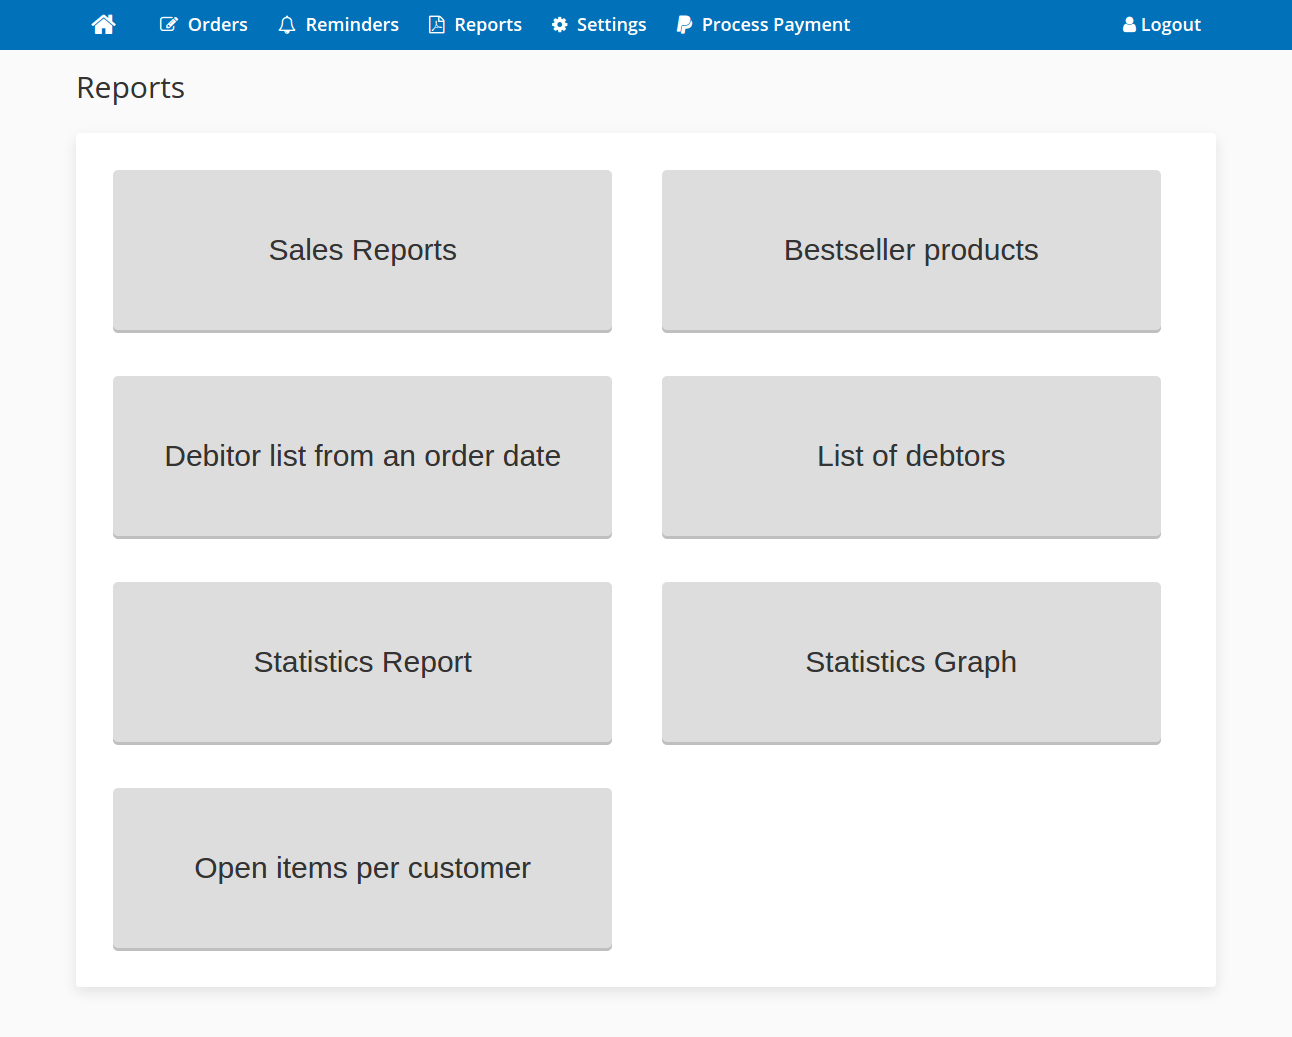Viewport: 1292px width, 1037px height.
Task: Click the PayPal icon in navbar
Action: point(684,25)
